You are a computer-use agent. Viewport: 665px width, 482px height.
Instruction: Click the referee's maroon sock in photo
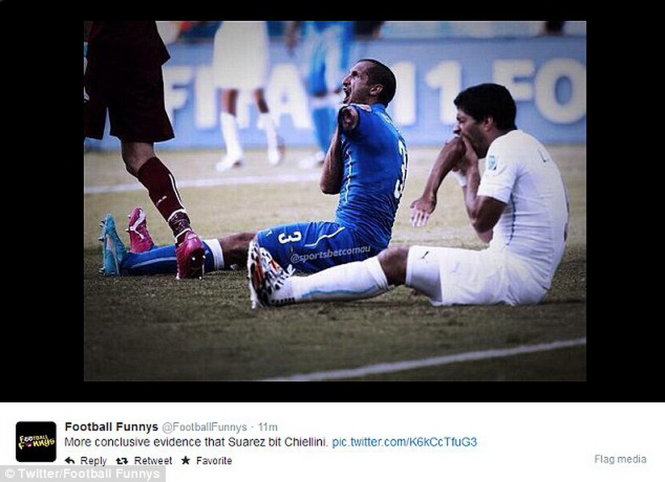click(159, 189)
